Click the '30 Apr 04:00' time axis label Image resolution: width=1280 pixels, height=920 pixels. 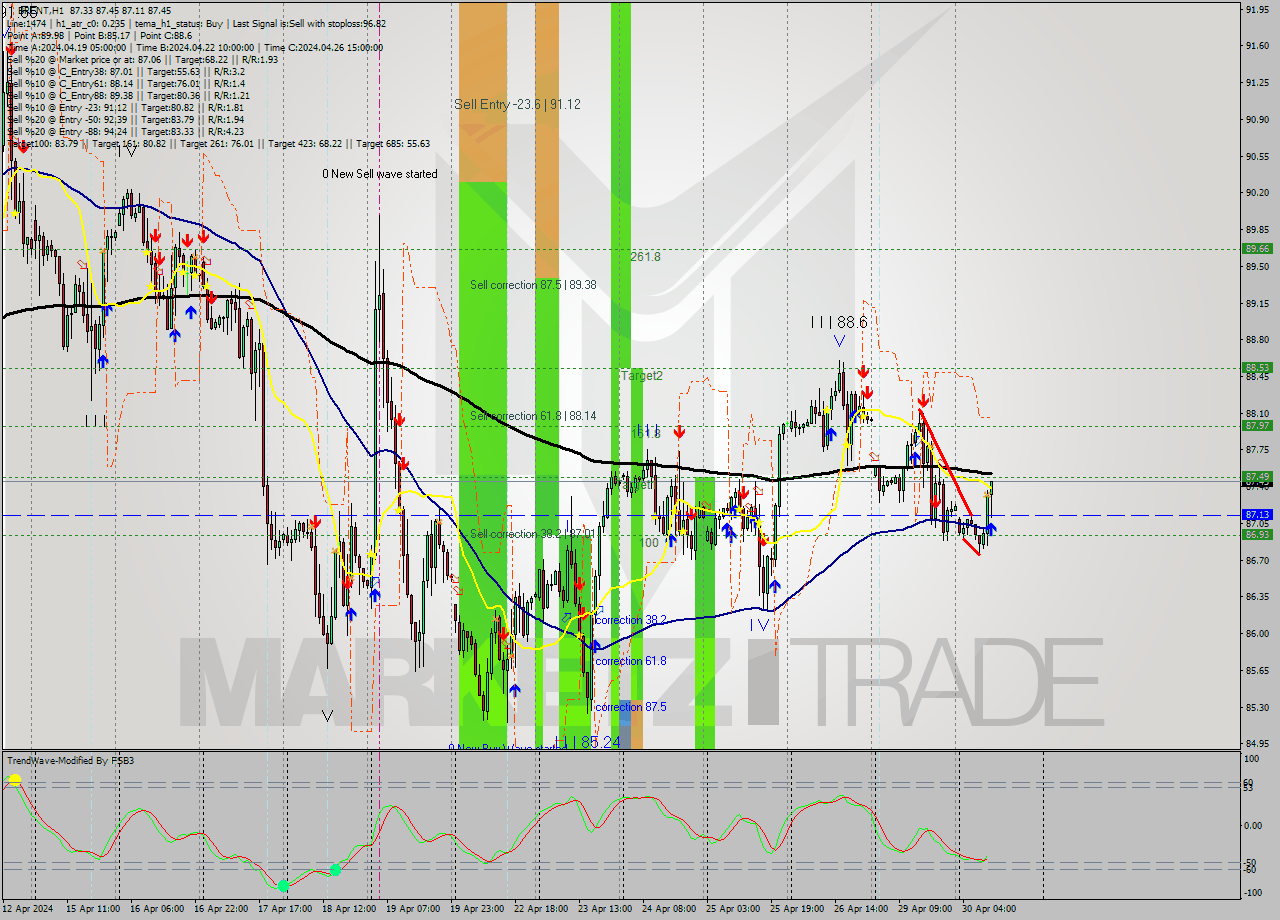(x=989, y=909)
